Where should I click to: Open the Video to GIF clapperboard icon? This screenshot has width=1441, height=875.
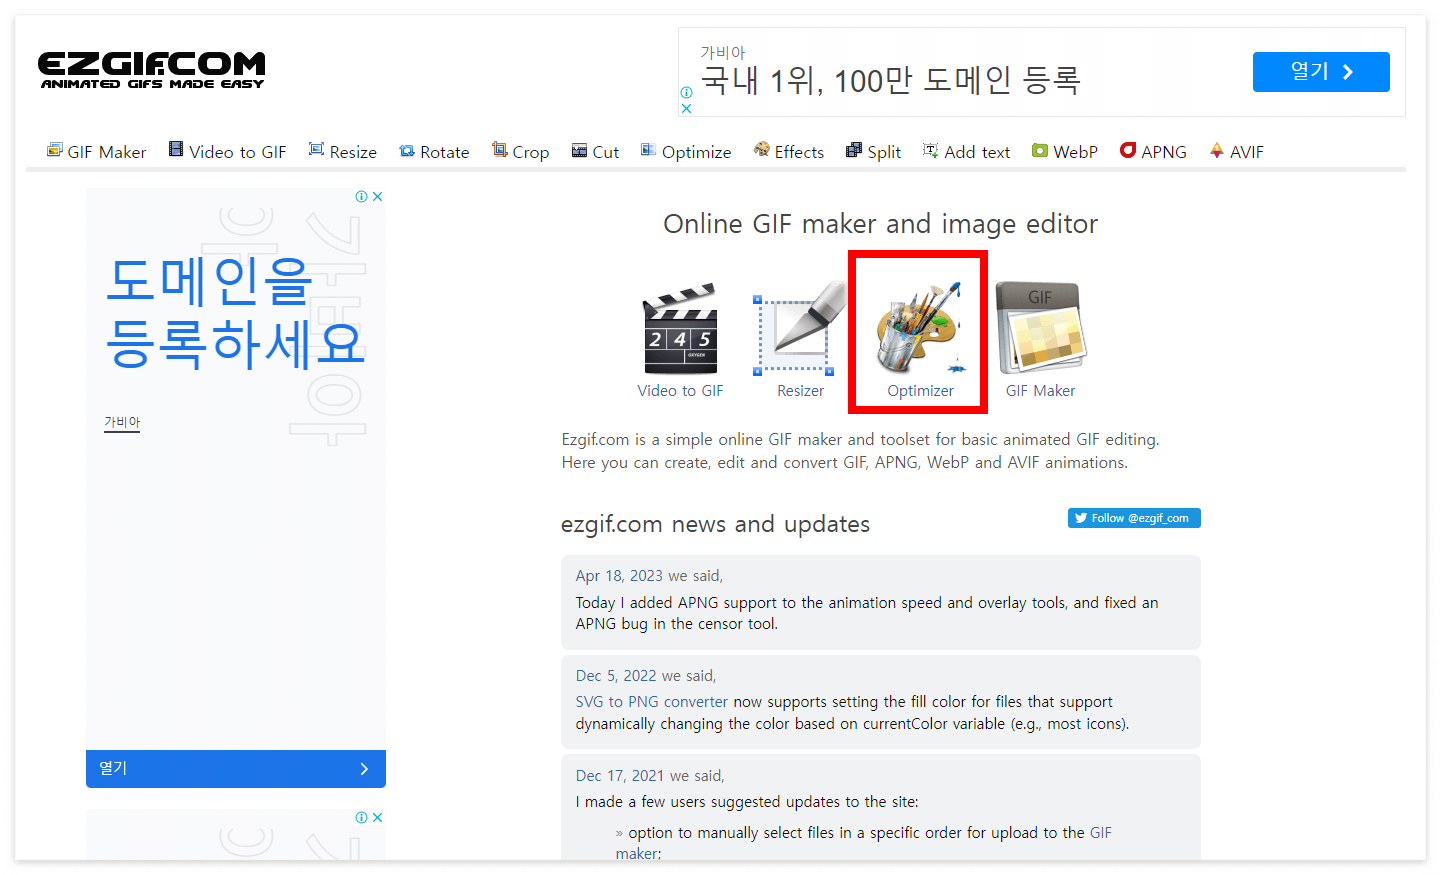tap(681, 329)
